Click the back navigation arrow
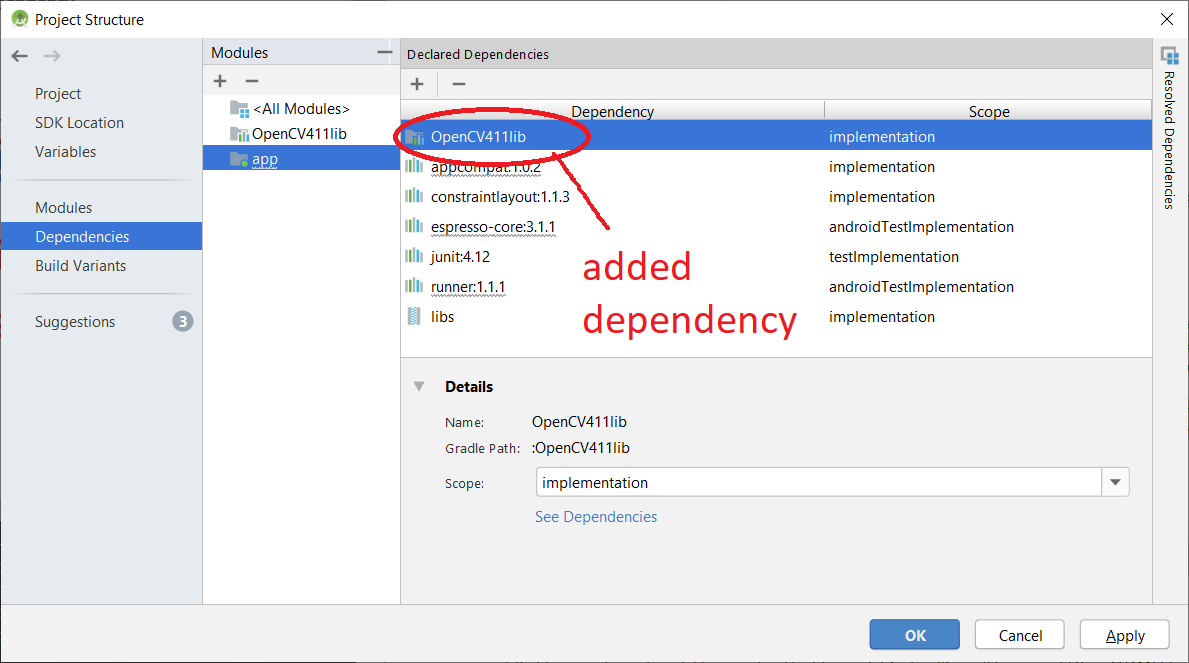Screen dimensions: 1189x663 (19, 56)
